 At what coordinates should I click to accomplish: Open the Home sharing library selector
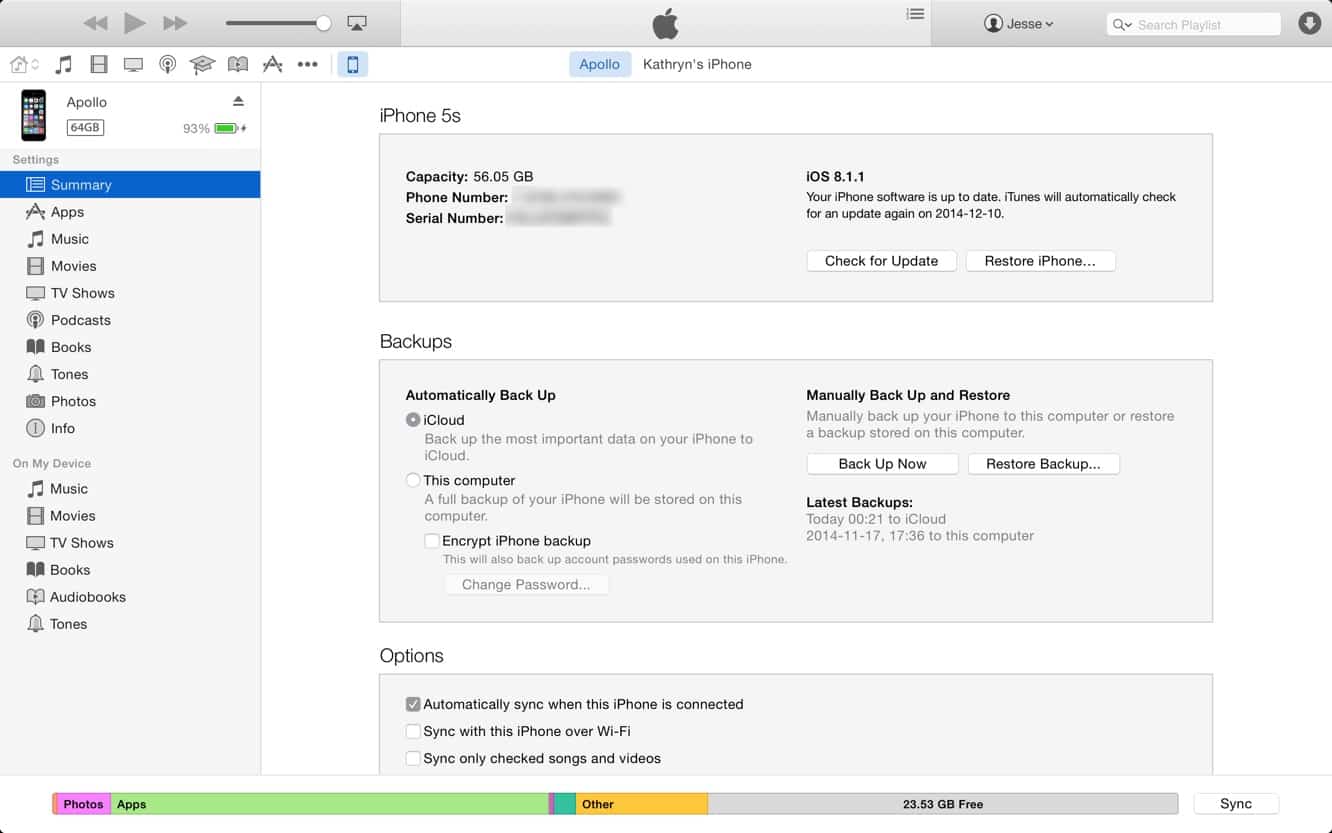point(24,64)
